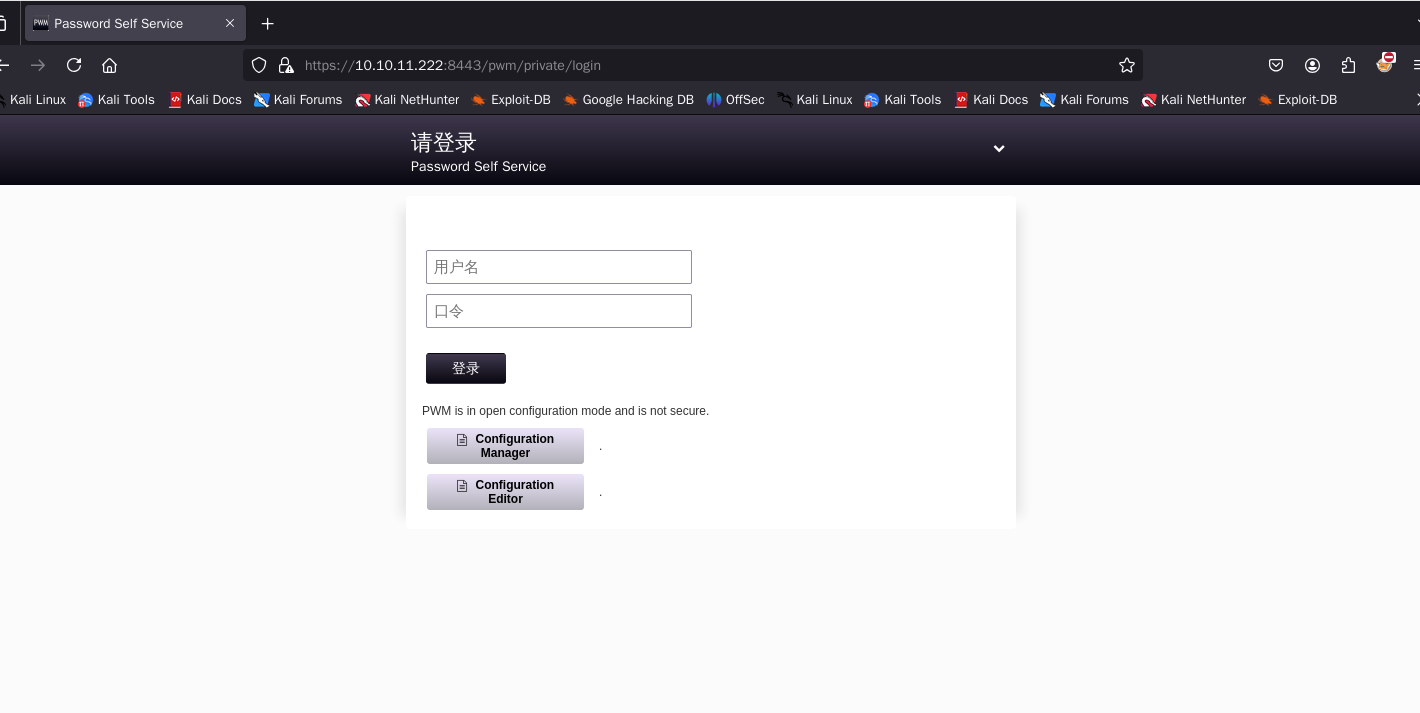Open the Google Hacking DB bookmark
This screenshot has height=713, width=1420.
pos(628,99)
